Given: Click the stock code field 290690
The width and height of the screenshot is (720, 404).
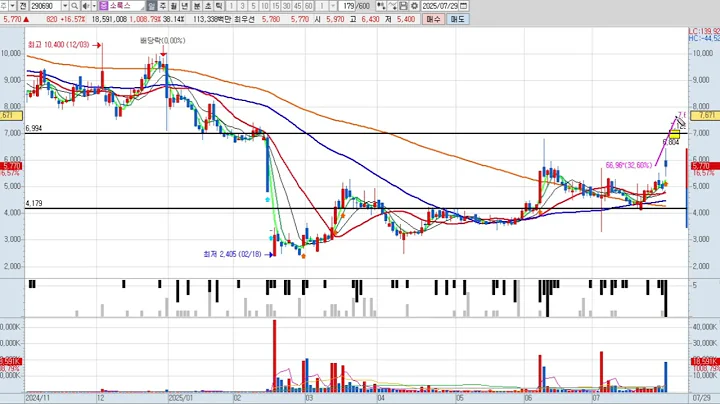Looking at the screenshot, I should (x=45, y=6).
